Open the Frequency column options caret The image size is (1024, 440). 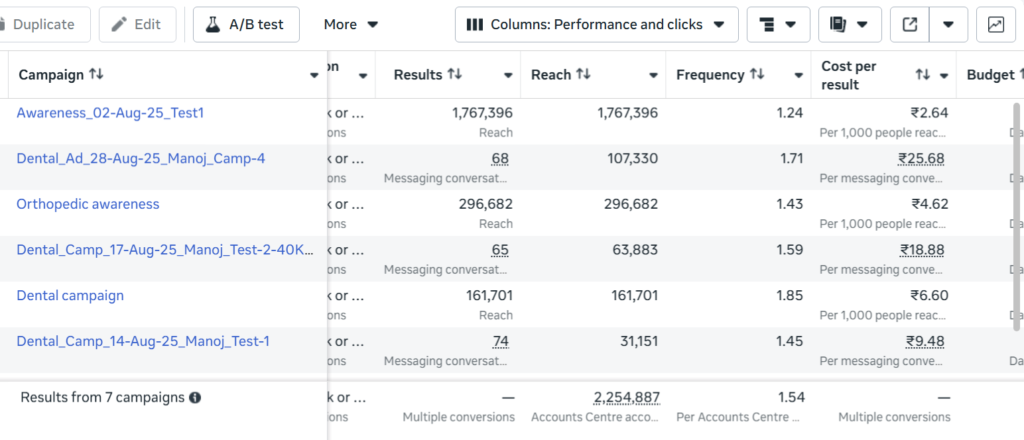[x=799, y=75]
